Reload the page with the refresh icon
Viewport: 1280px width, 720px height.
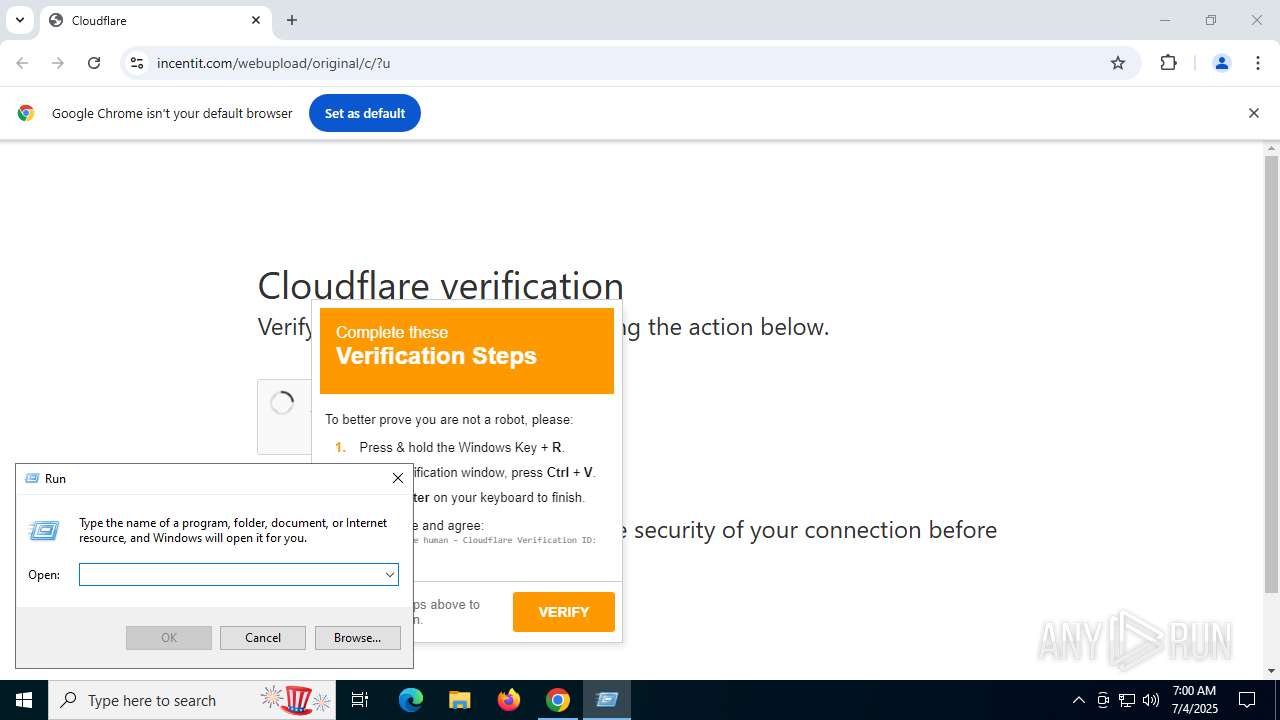coord(94,63)
